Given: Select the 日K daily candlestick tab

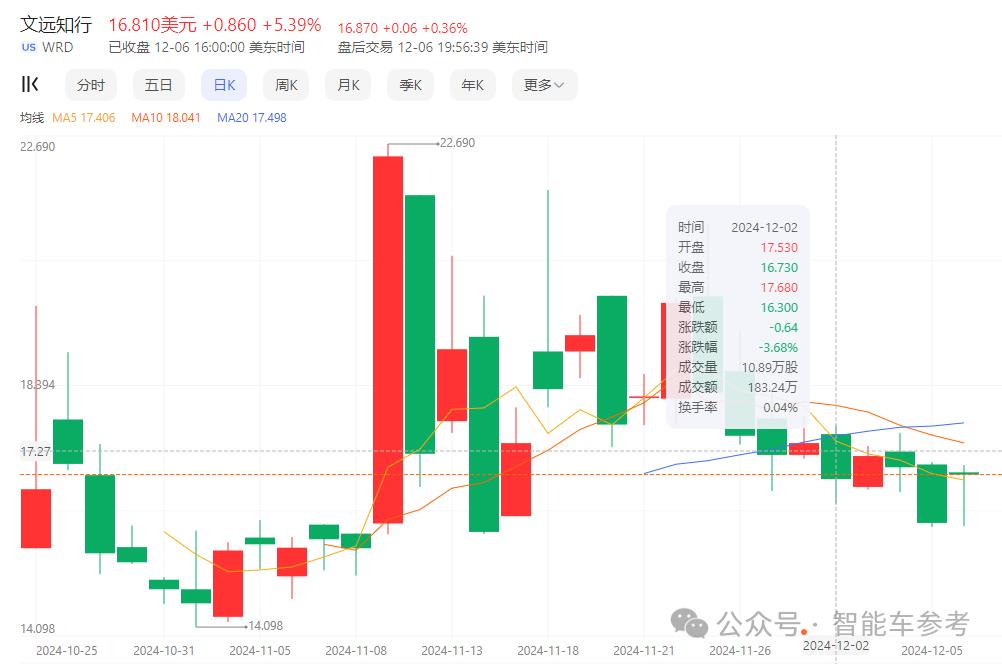Looking at the screenshot, I should tap(224, 85).
